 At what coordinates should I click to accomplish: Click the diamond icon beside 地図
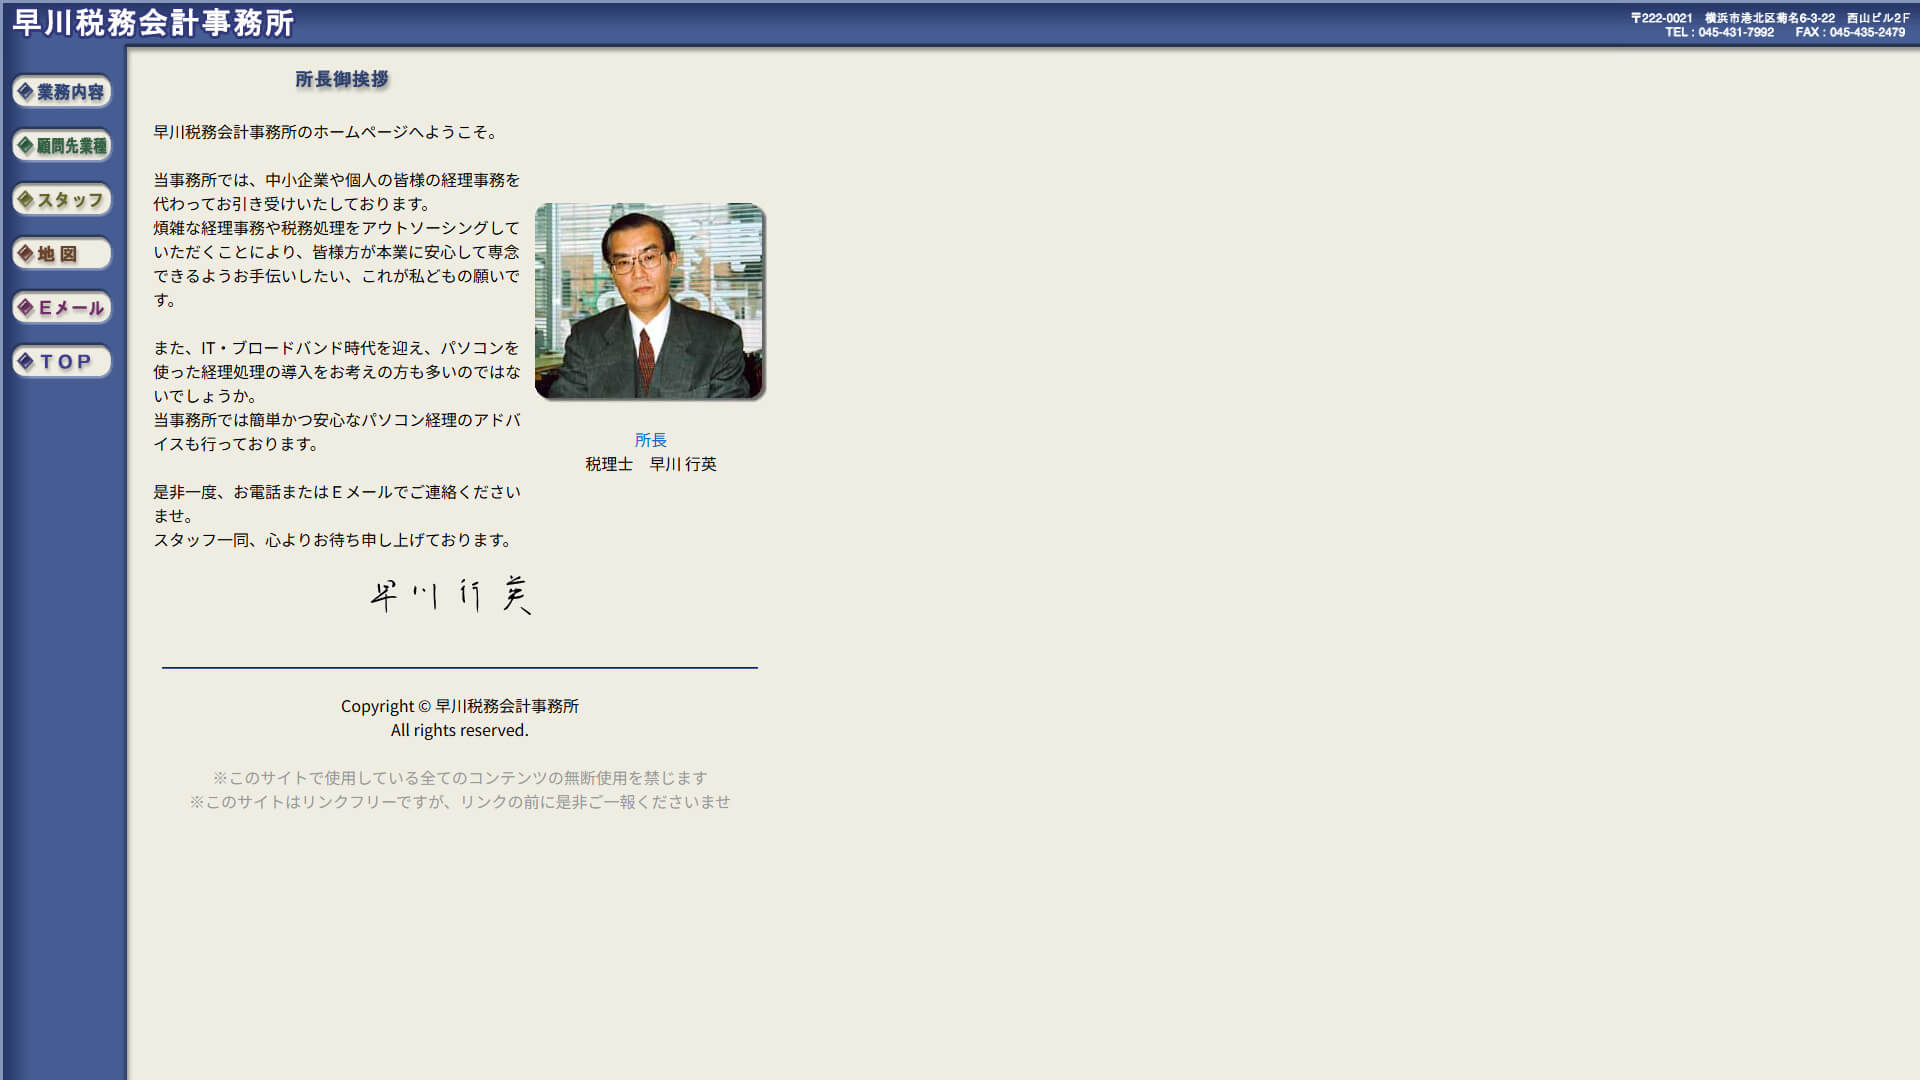[24, 254]
